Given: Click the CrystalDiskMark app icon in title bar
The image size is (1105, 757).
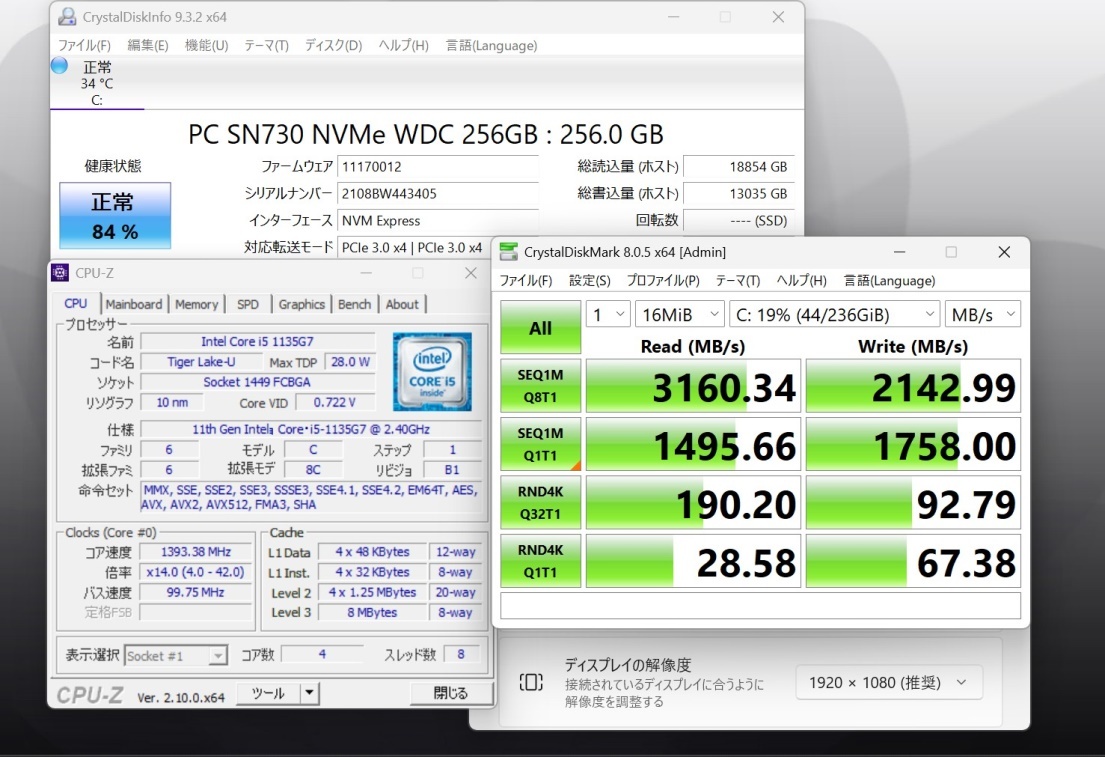Looking at the screenshot, I should point(508,252).
